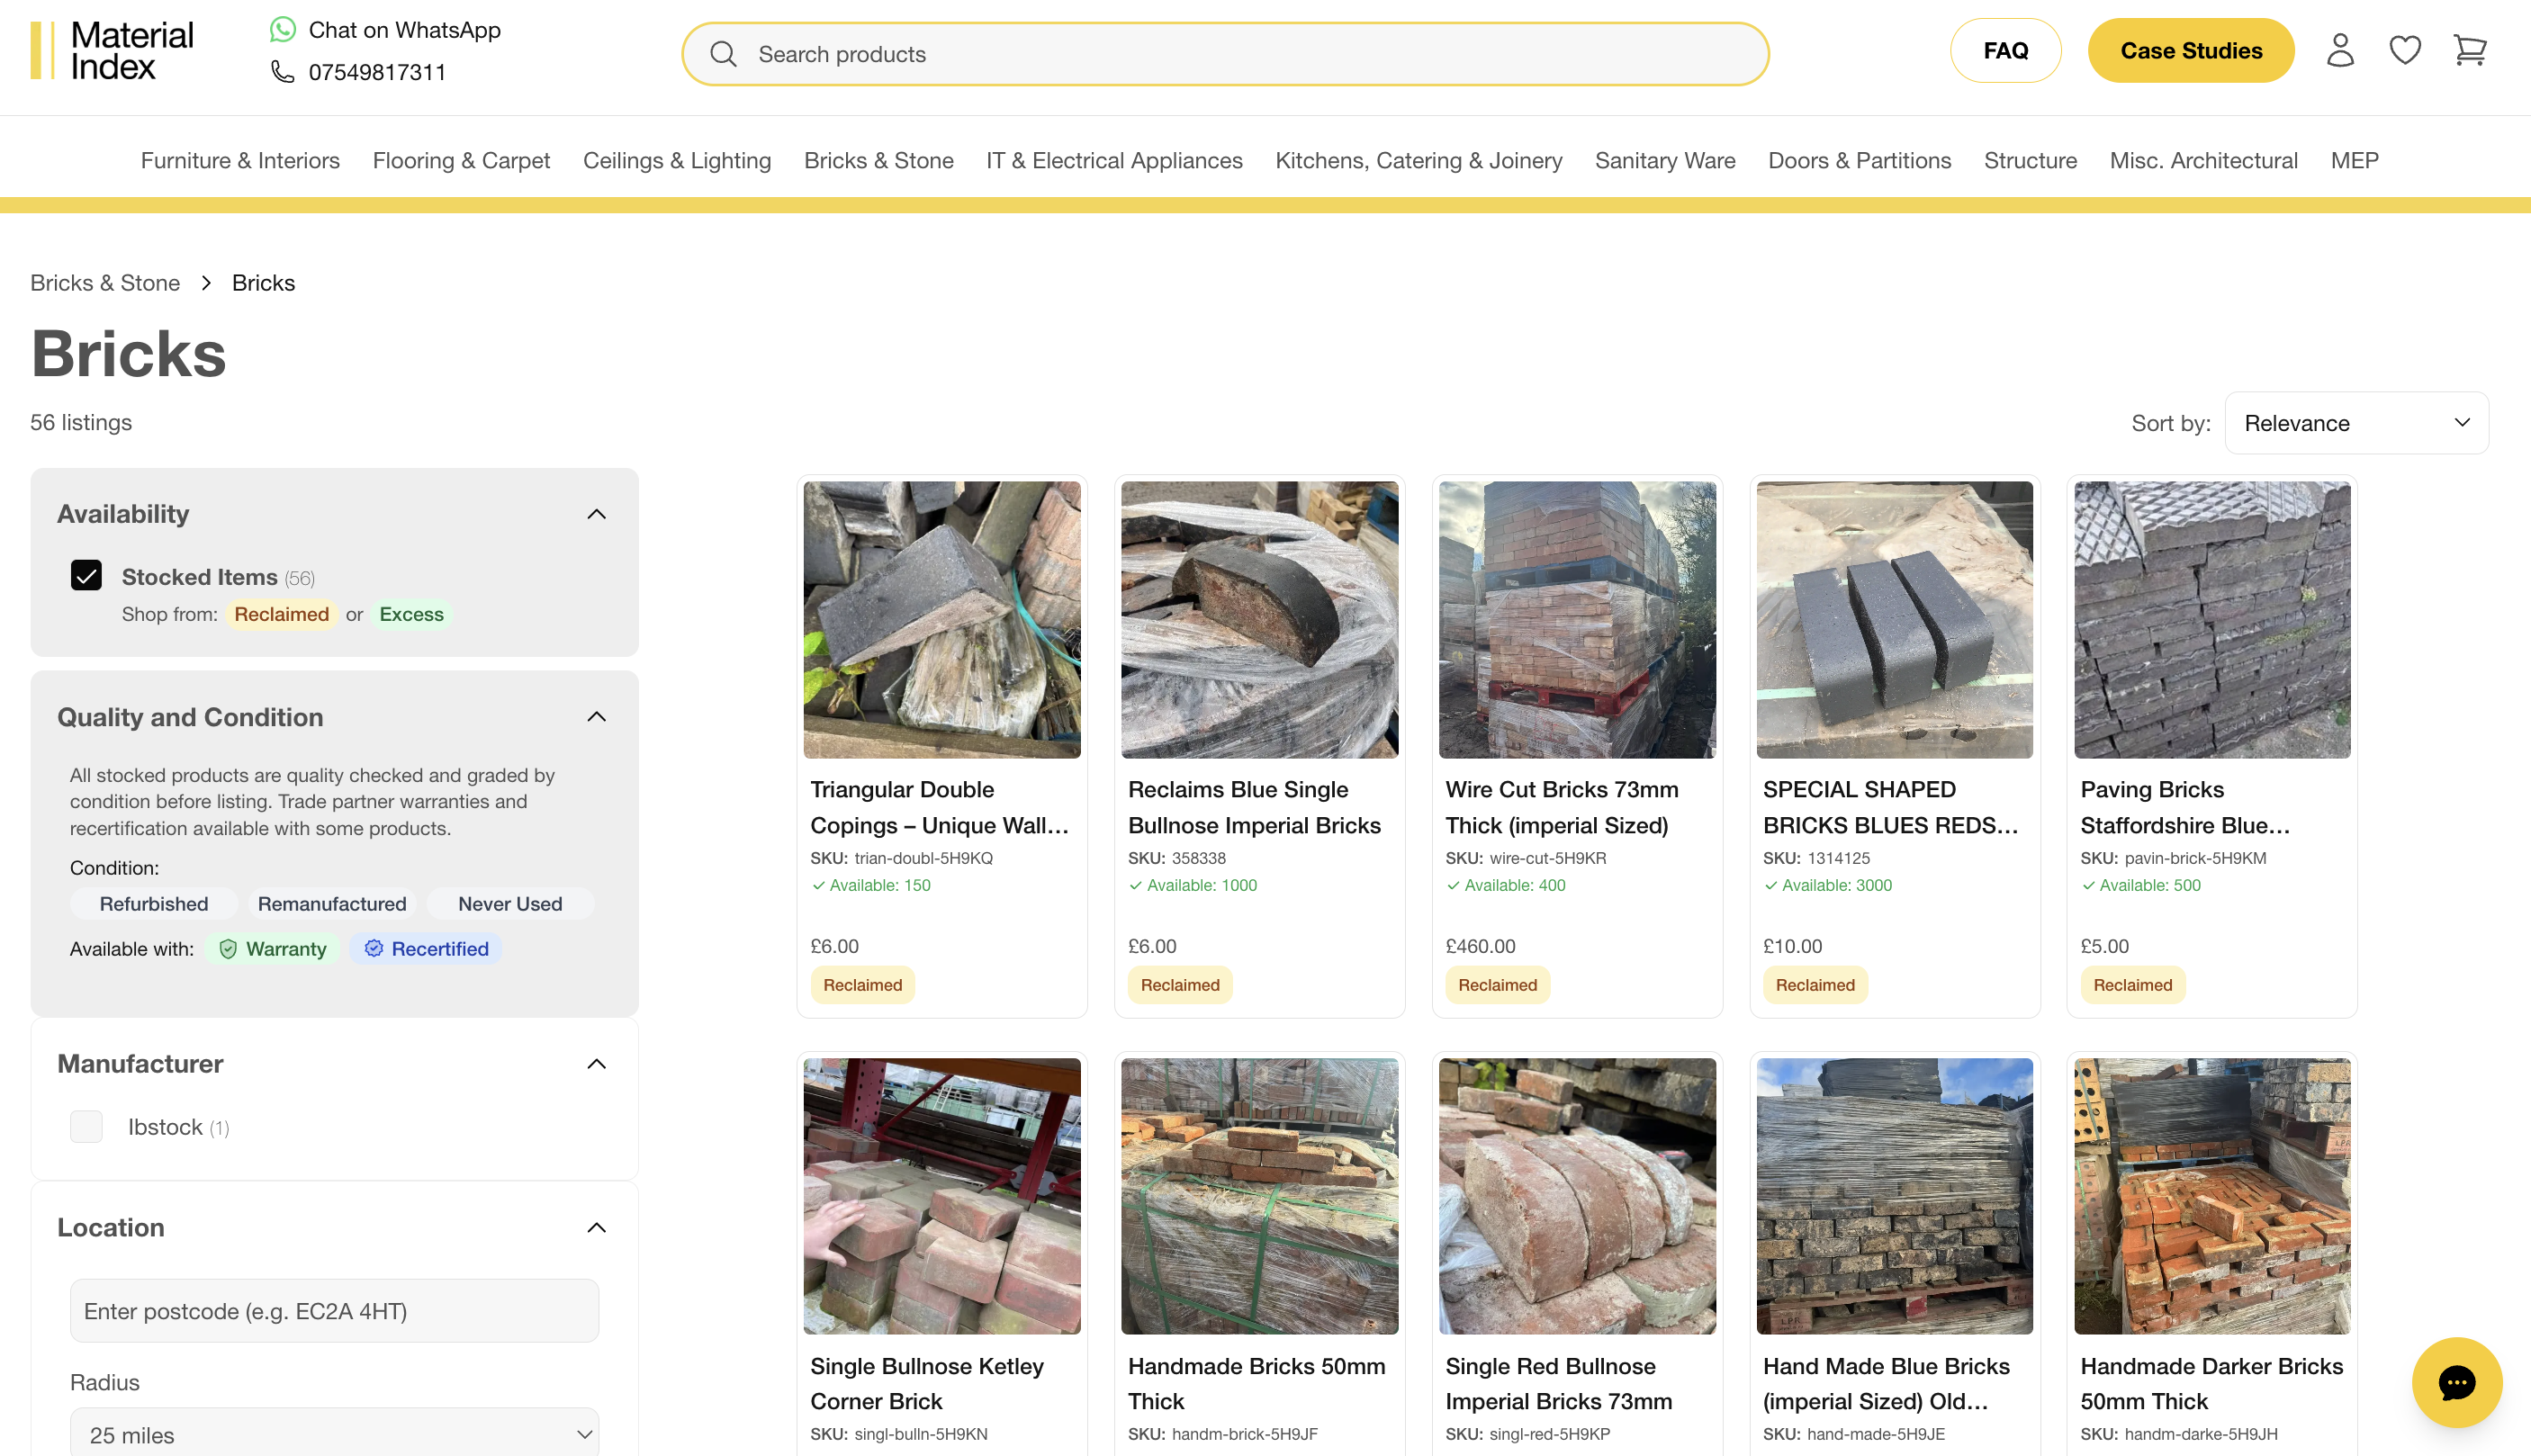Open the Wire Cut Bricks thumbnail
Image resolution: width=2531 pixels, height=1456 pixels.
[1577, 620]
